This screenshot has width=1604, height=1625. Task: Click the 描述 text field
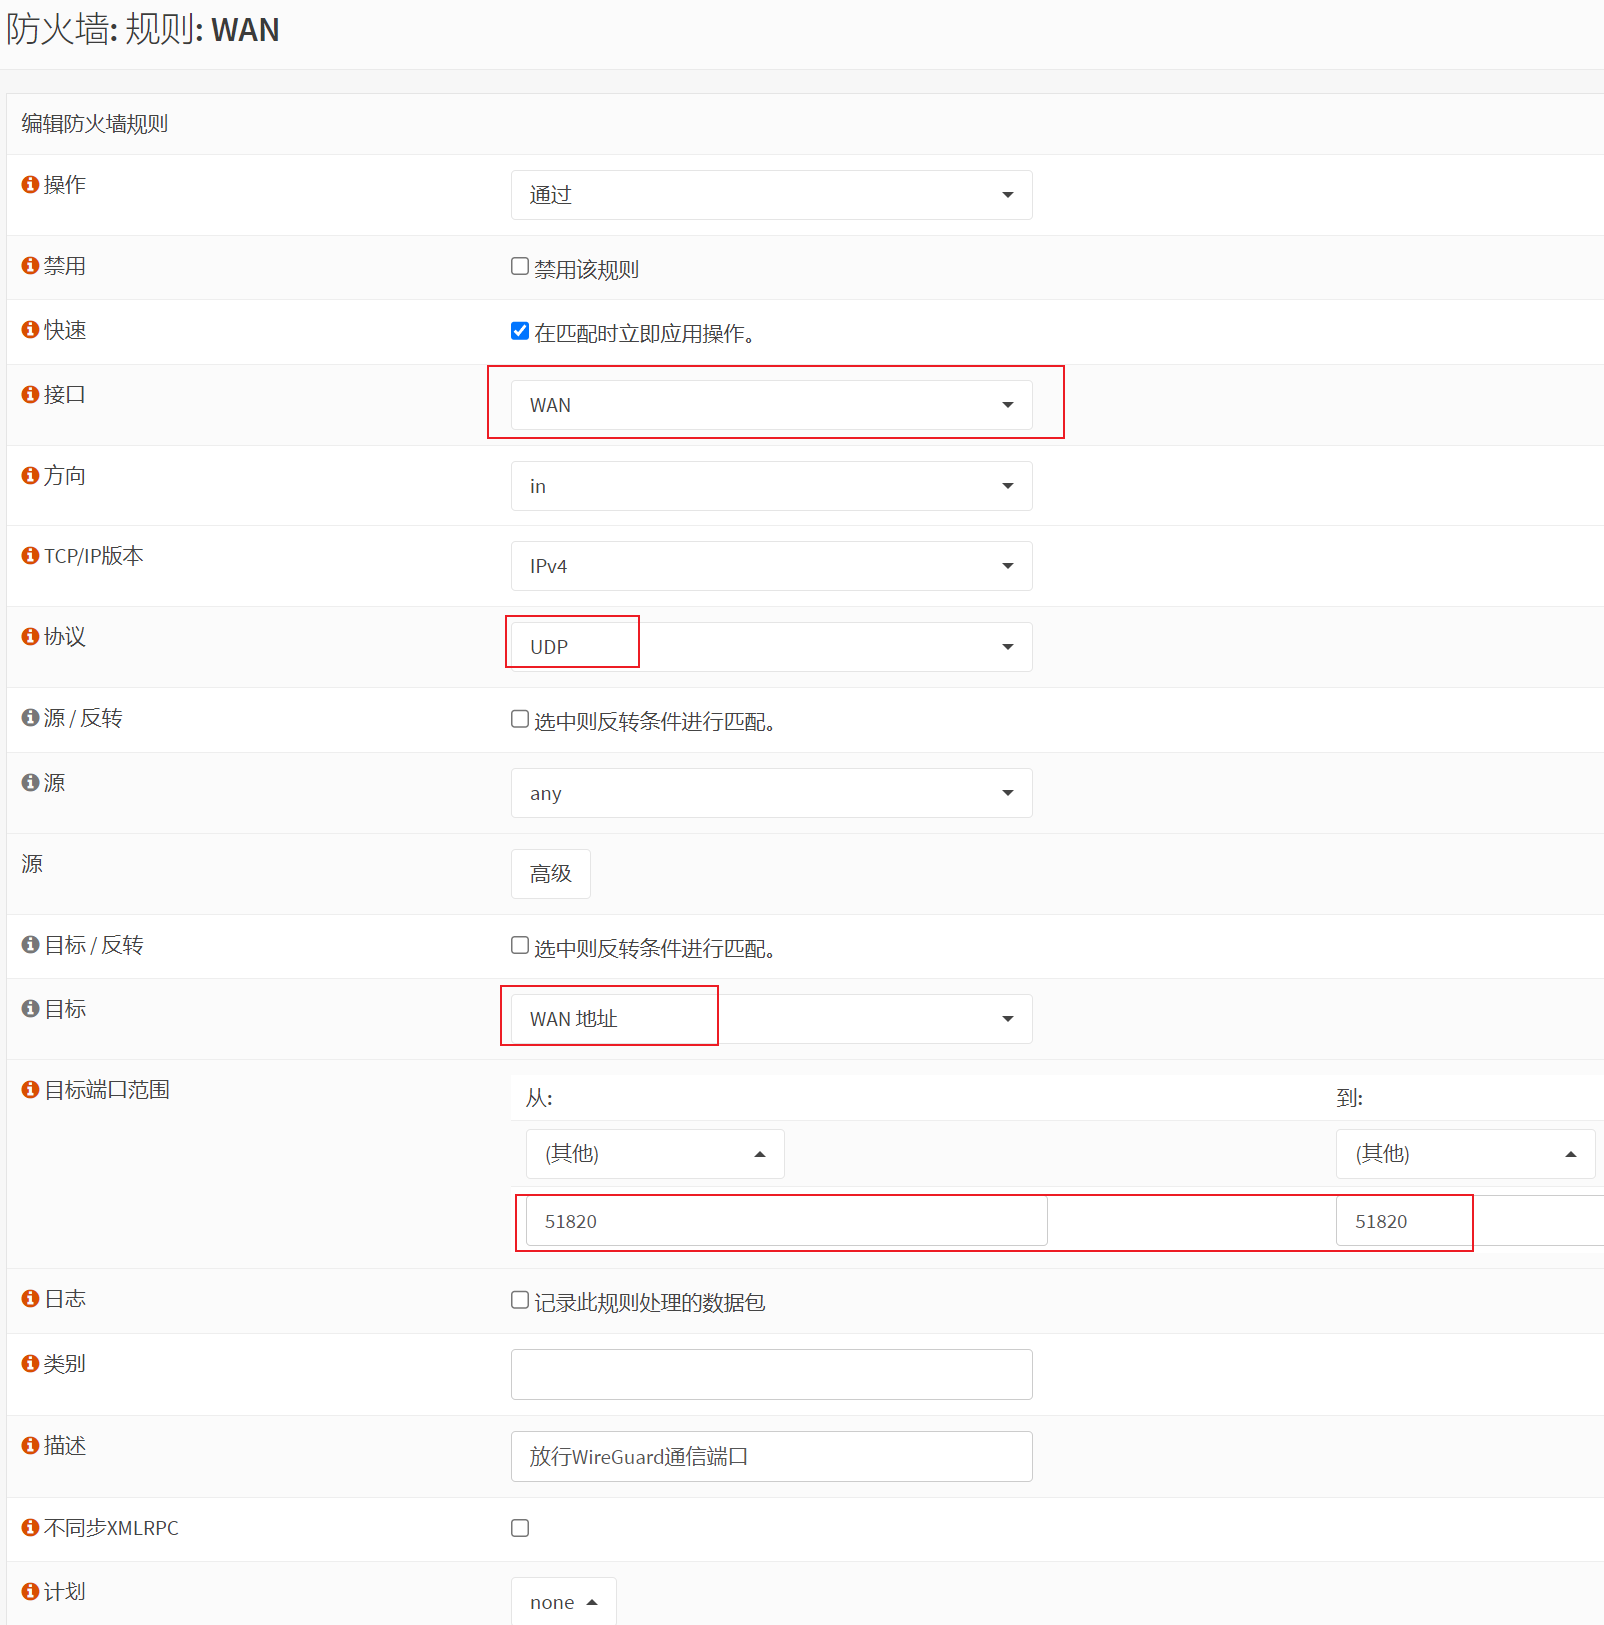coord(771,1457)
